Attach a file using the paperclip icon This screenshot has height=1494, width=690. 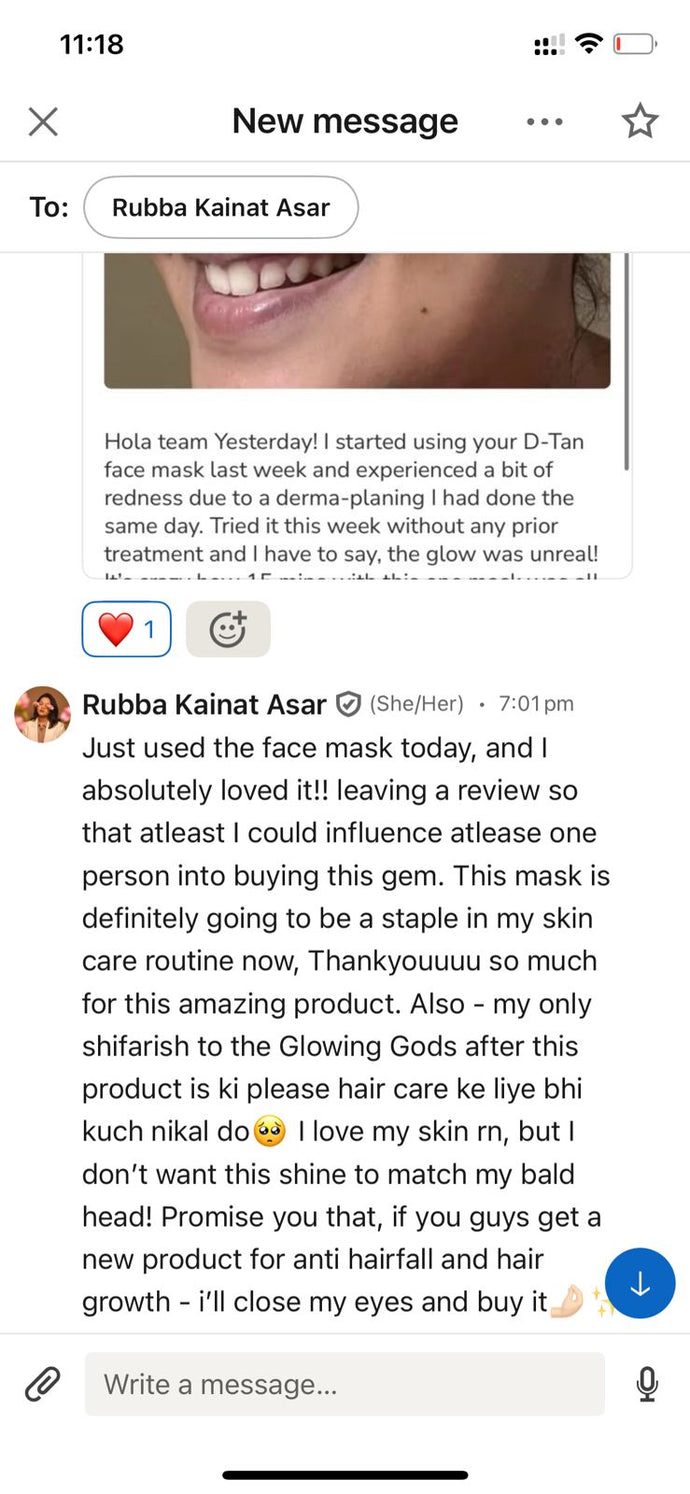point(42,1384)
